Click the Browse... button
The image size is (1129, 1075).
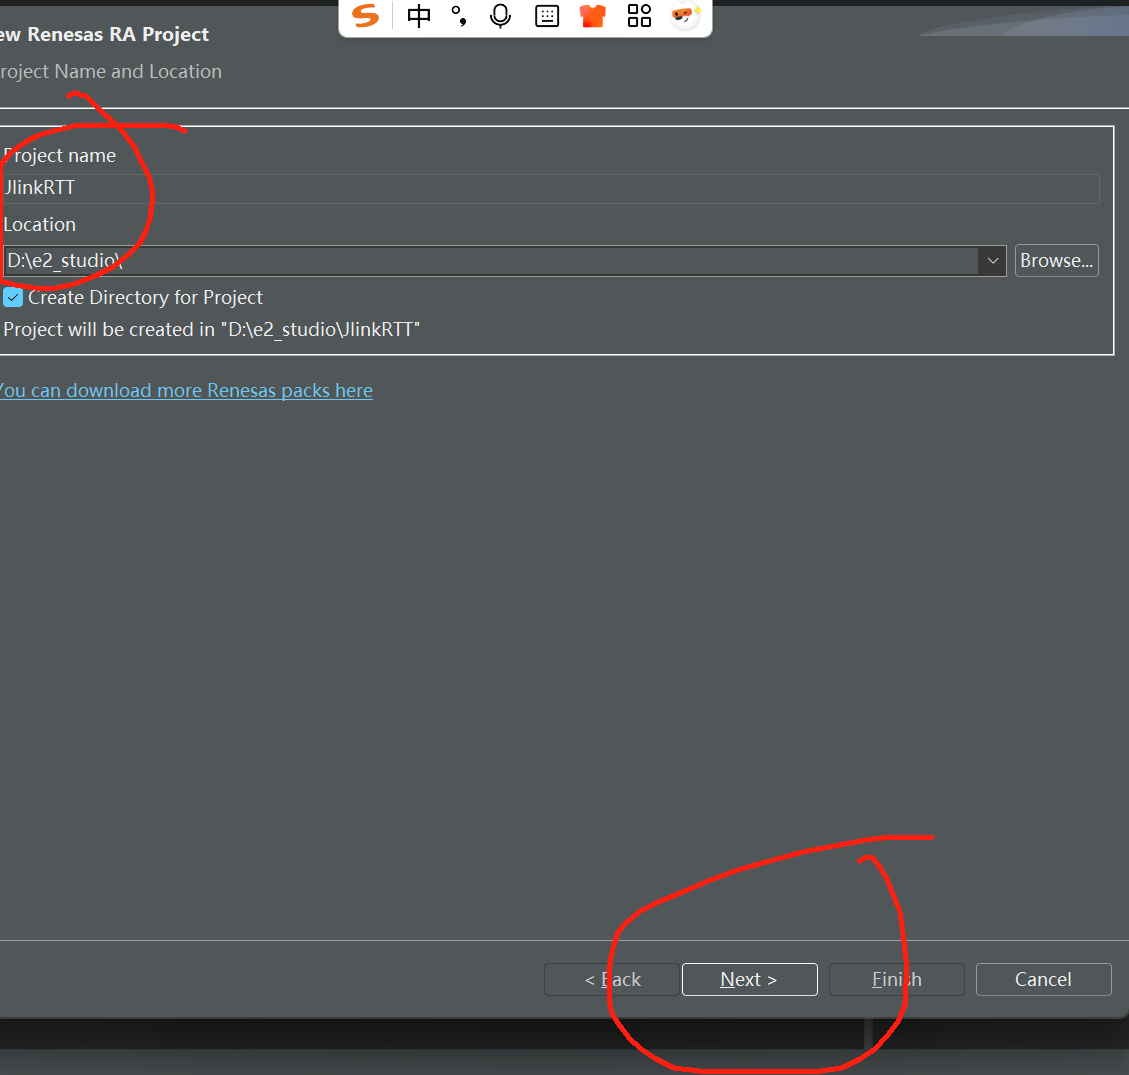tap(1056, 261)
